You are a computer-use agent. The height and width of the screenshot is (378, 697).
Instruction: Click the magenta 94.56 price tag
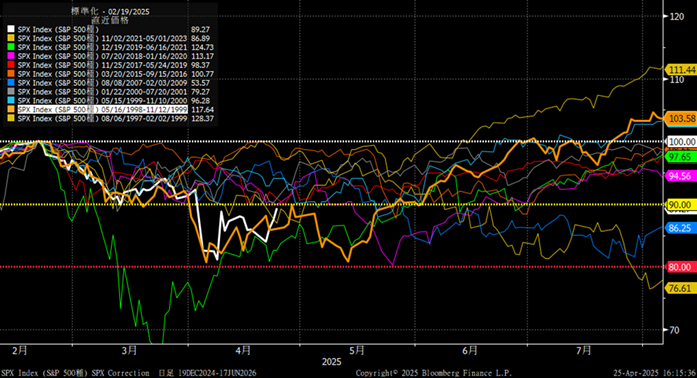click(680, 176)
